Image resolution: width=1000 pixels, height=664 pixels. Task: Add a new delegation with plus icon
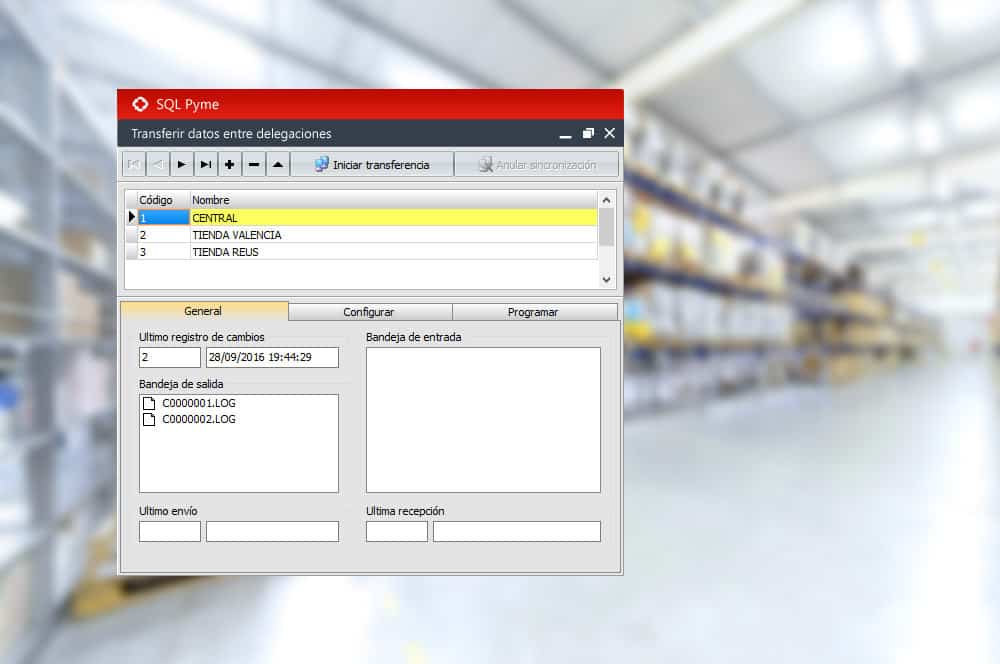click(x=229, y=165)
